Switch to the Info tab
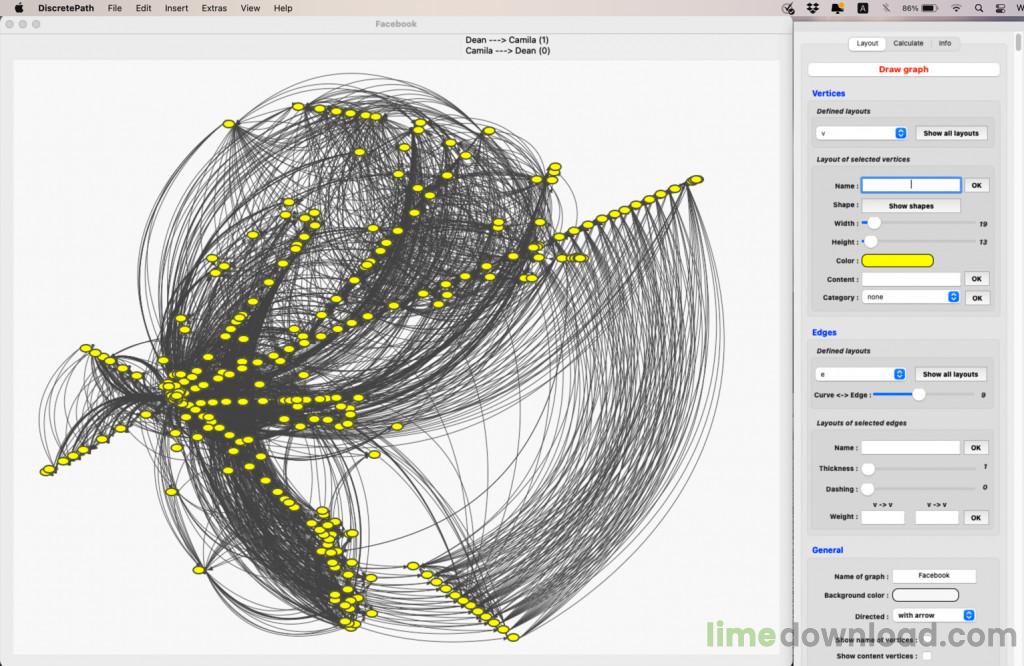Screen dimensions: 1024x666 point(944,43)
